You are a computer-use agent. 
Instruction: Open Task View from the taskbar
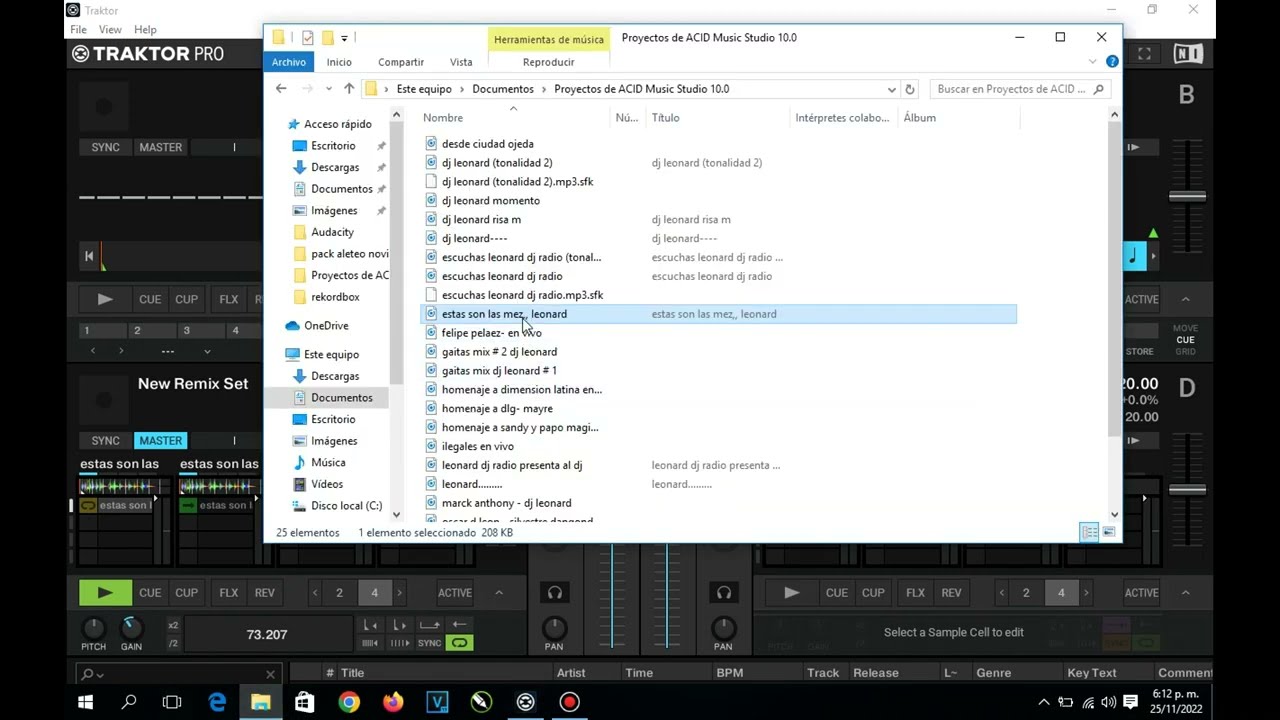(172, 702)
